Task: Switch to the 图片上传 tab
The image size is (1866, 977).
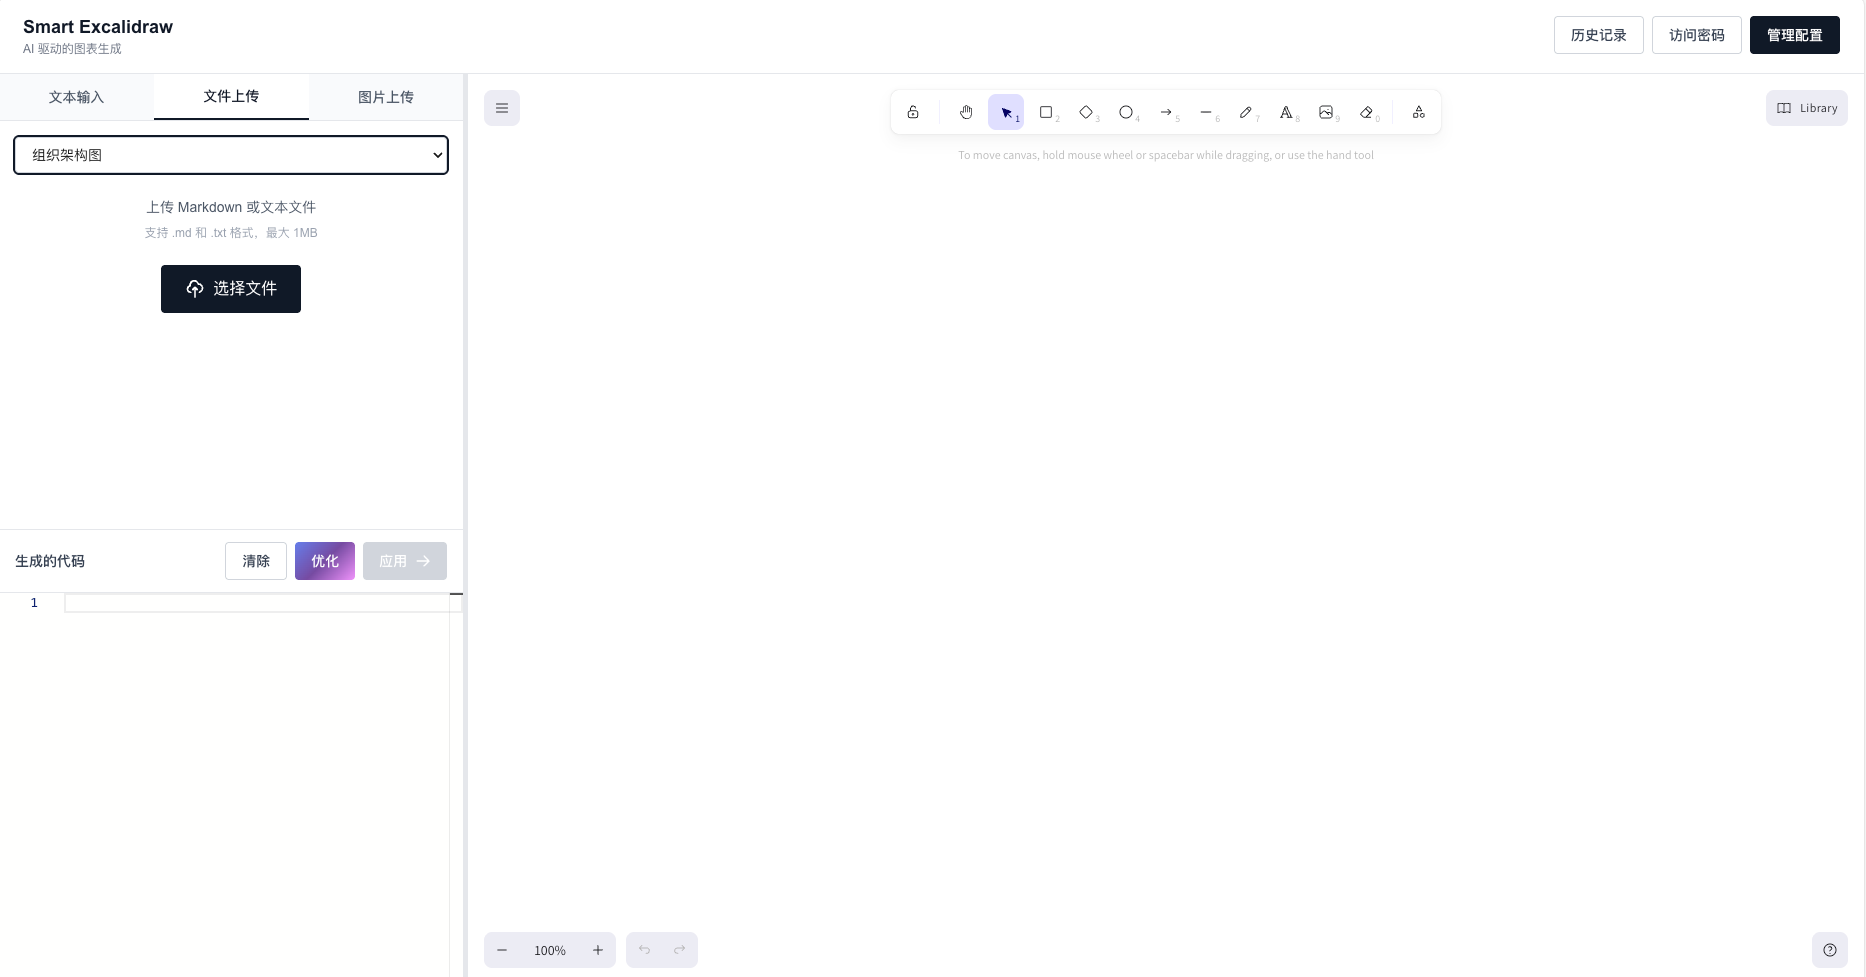Action: (x=386, y=97)
